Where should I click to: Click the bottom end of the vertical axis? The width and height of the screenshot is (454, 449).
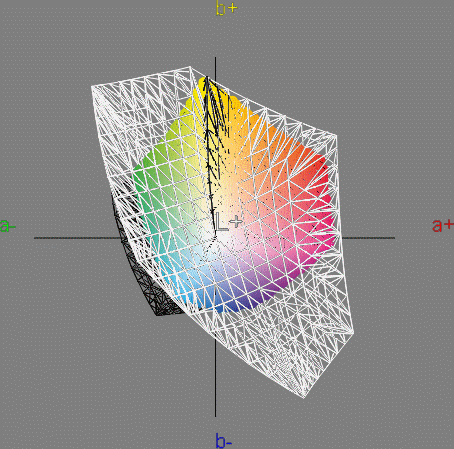[x=215, y=416]
